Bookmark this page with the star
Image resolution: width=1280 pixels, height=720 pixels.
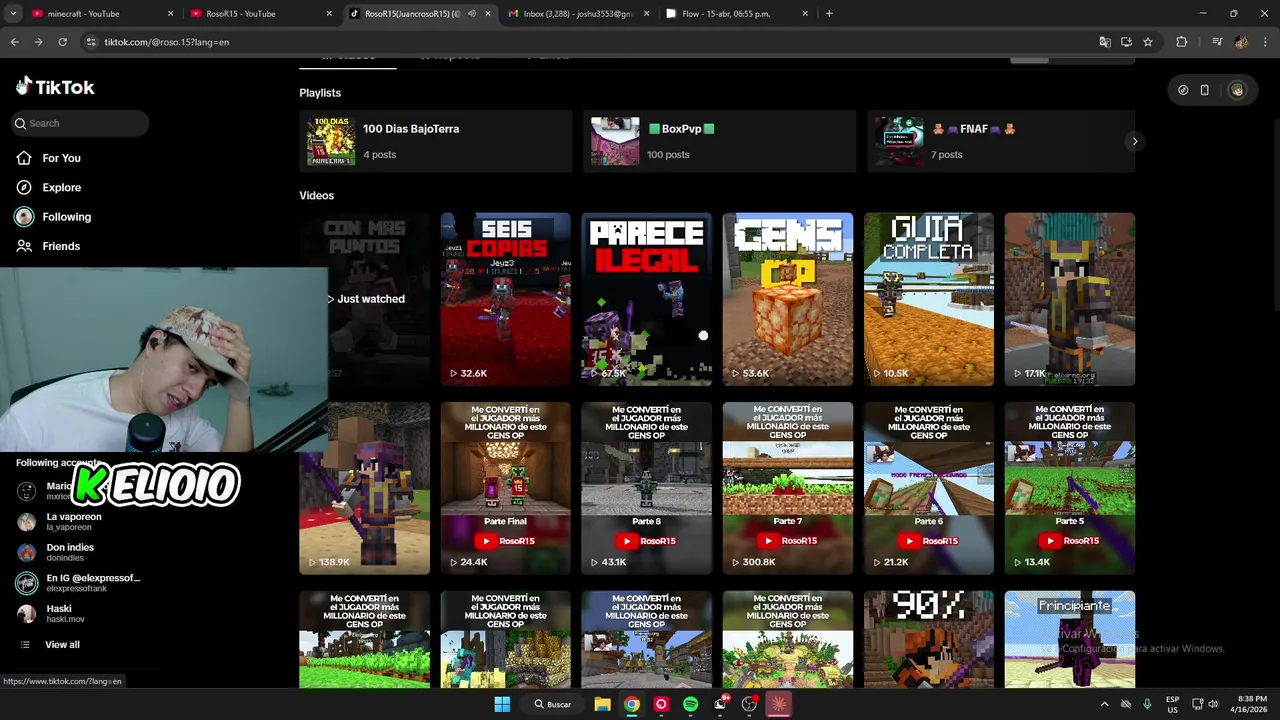[x=1148, y=42]
